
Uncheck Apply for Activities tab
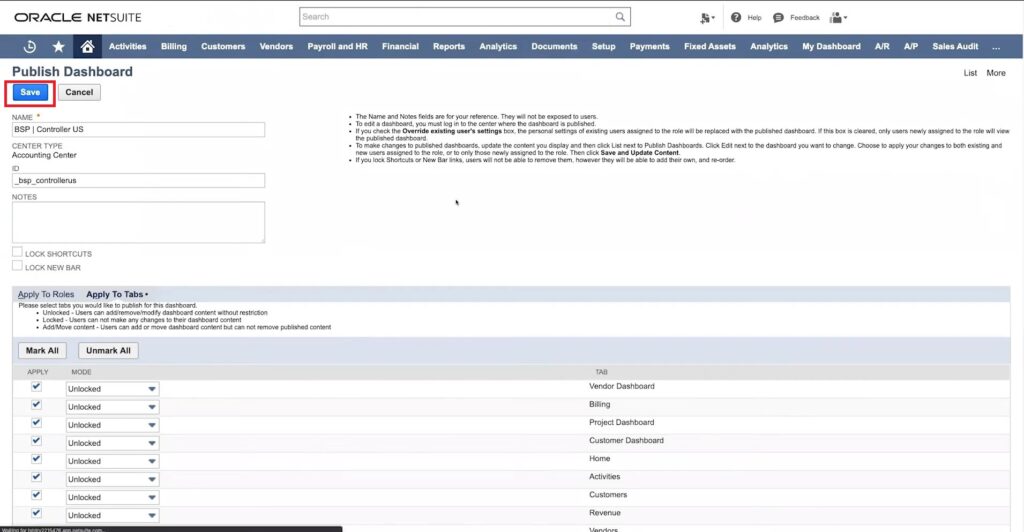coord(36,477)
